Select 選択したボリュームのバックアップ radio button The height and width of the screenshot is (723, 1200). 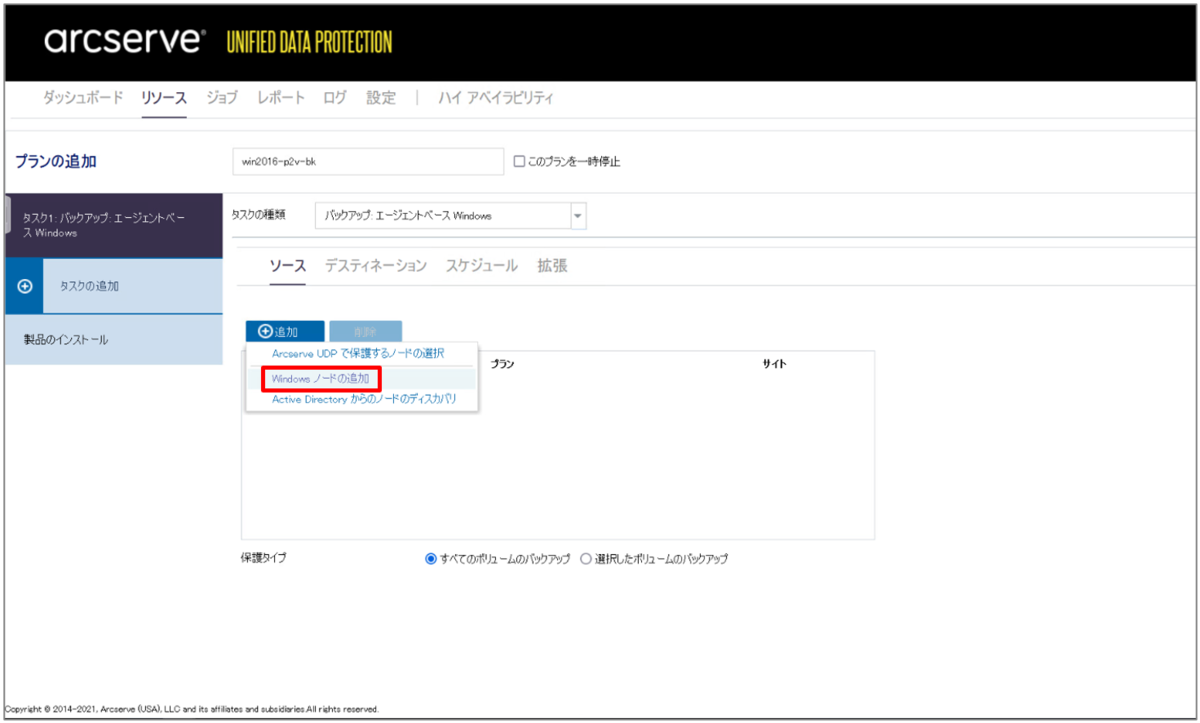586,559
